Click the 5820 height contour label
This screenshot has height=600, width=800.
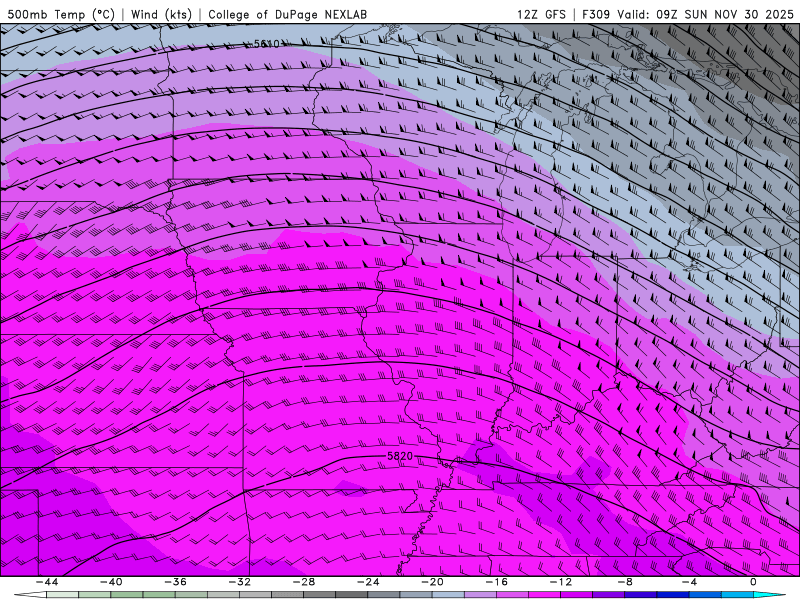pos(400,456)
